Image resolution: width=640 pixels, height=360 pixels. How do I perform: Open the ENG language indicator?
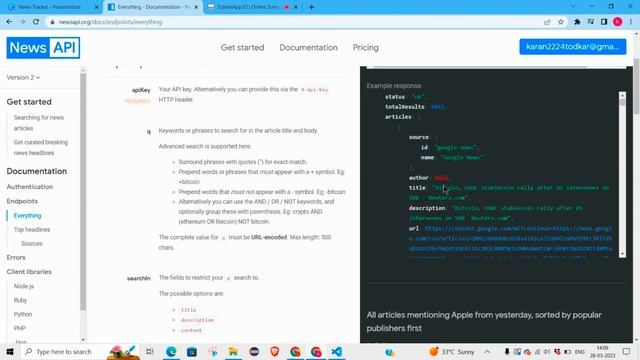coord(580,351)
